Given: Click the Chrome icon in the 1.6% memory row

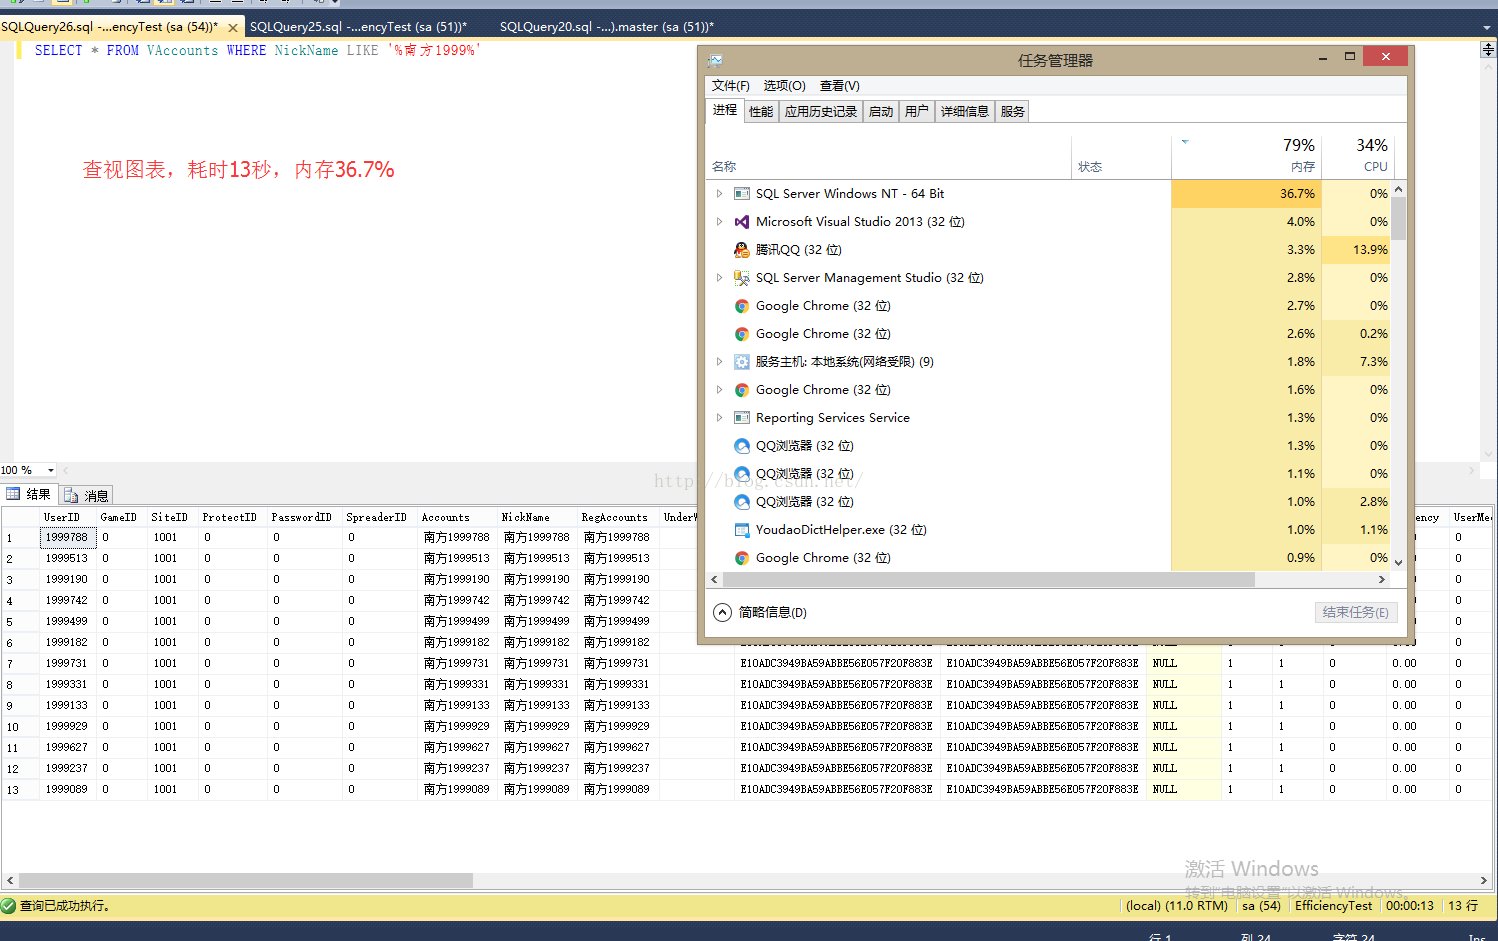Looking at the screenshot, I should (x=742, y=390).
